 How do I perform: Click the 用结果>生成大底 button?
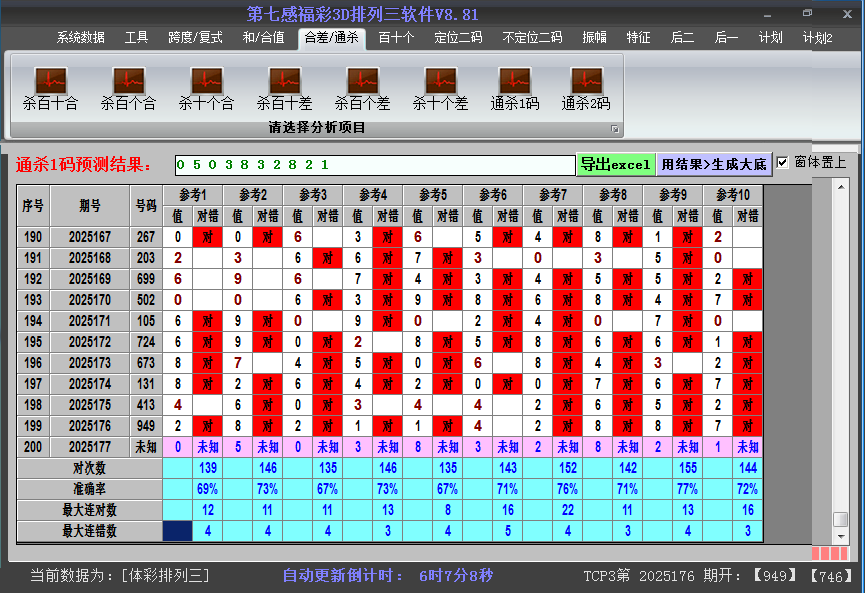[714, 164]
